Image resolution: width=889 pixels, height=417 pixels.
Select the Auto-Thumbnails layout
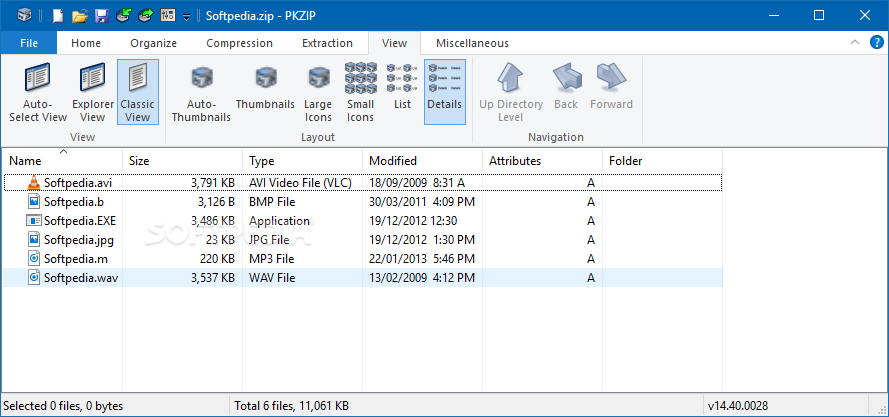coord(201,92)
